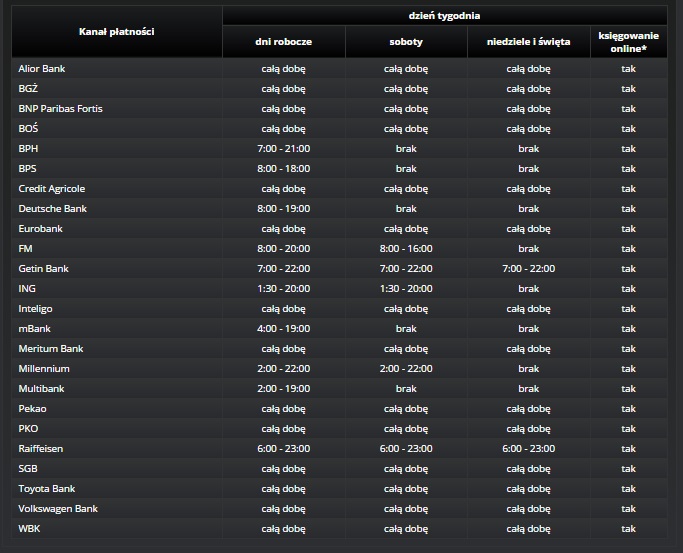Click FM Saturday hours 8:00 - 16:00
683x553 pixels.
(406, 248)
